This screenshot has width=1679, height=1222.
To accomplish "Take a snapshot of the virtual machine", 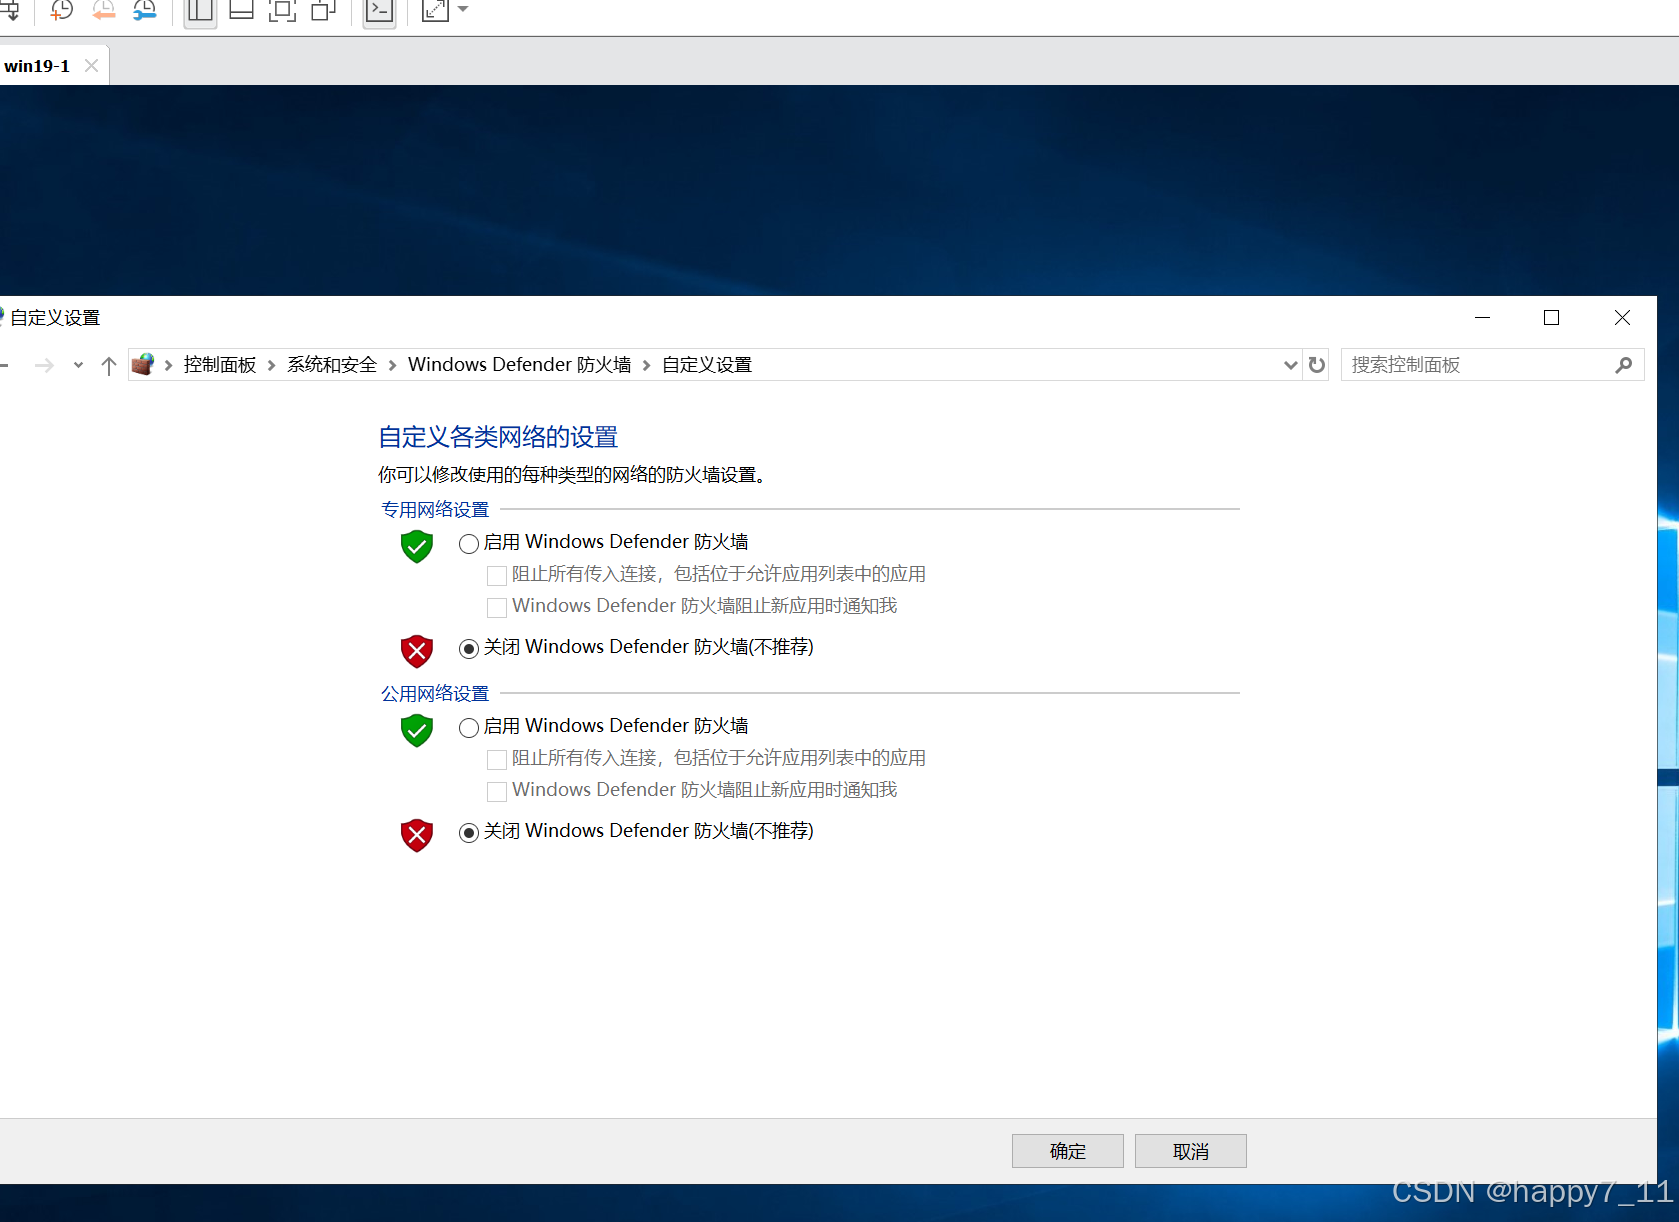I will point(62,10).
